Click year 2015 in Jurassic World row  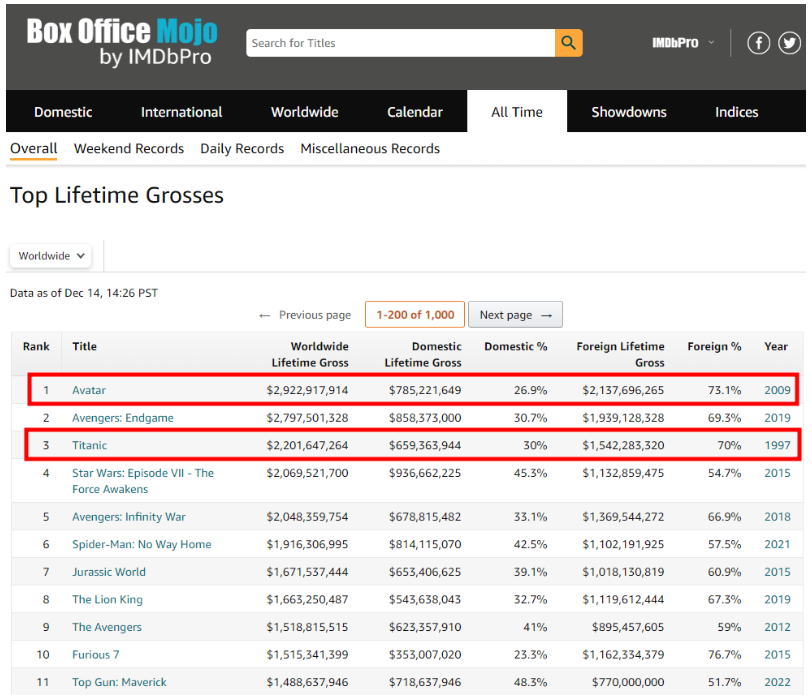(777, 572)
